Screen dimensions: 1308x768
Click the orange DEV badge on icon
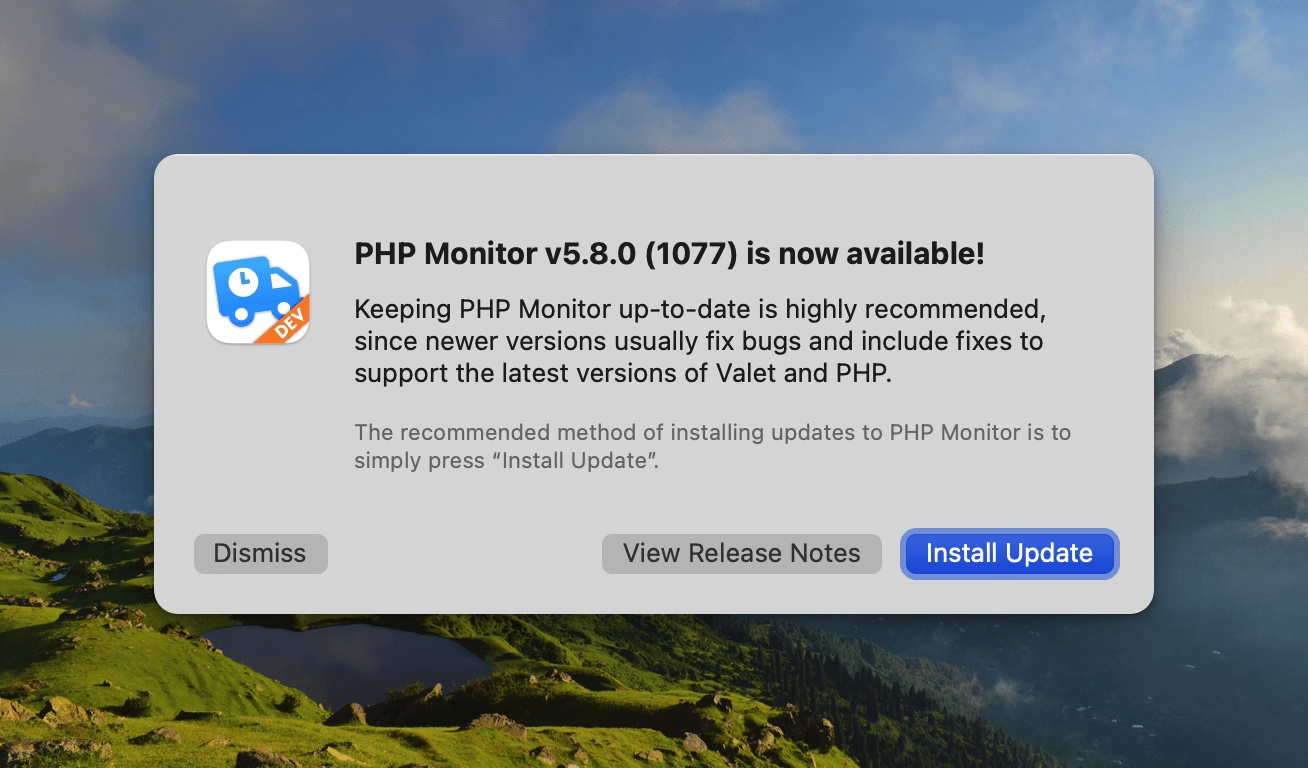pos(288,322)
